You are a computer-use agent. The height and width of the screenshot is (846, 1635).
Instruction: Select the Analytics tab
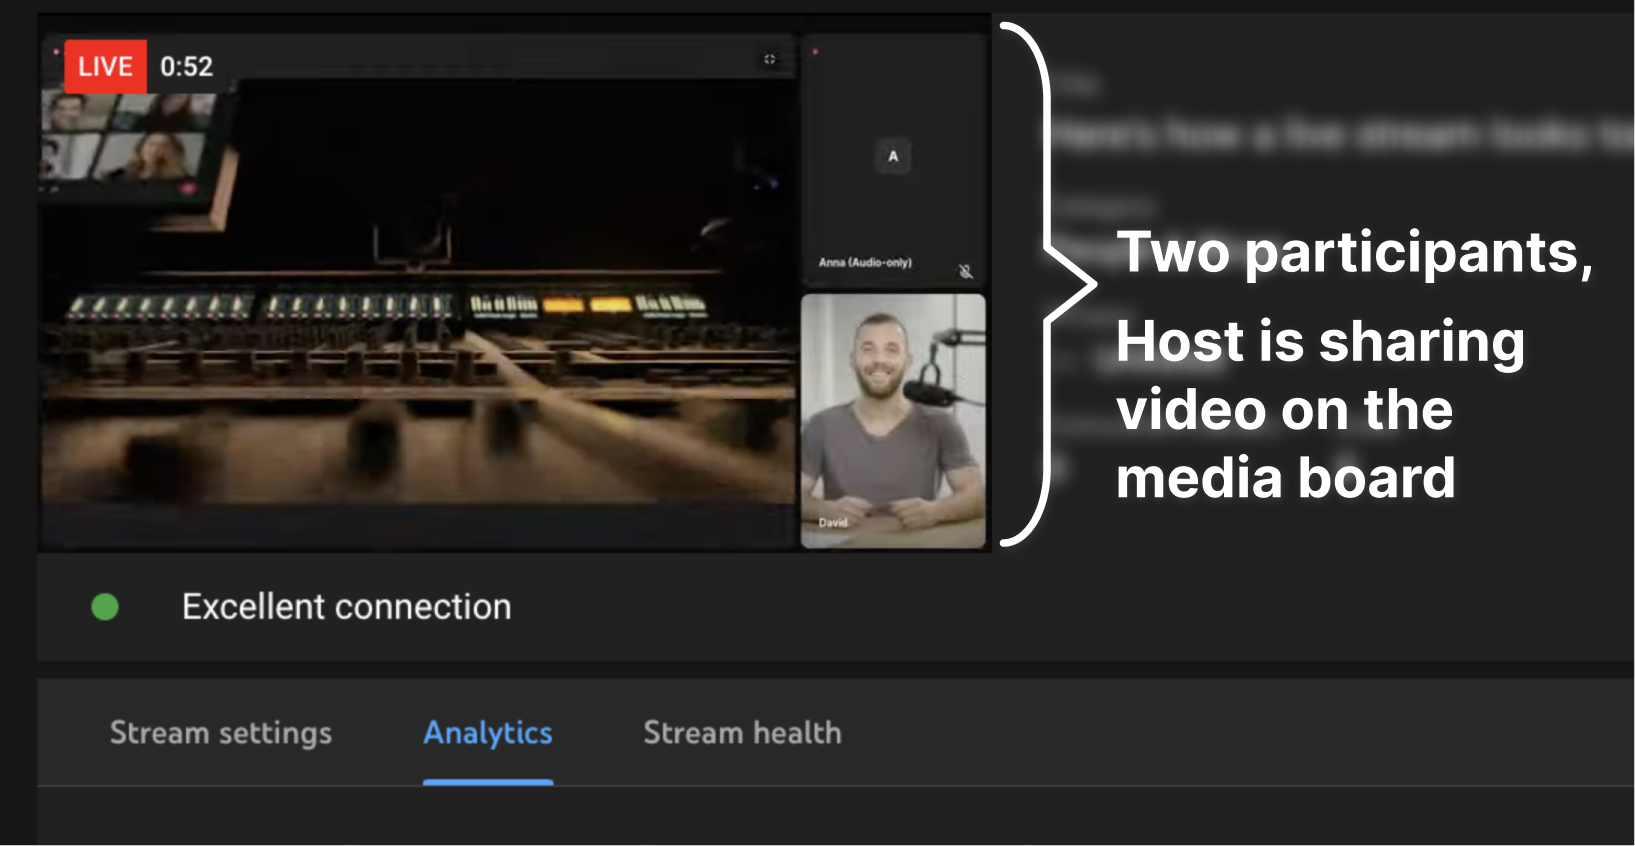488,733
